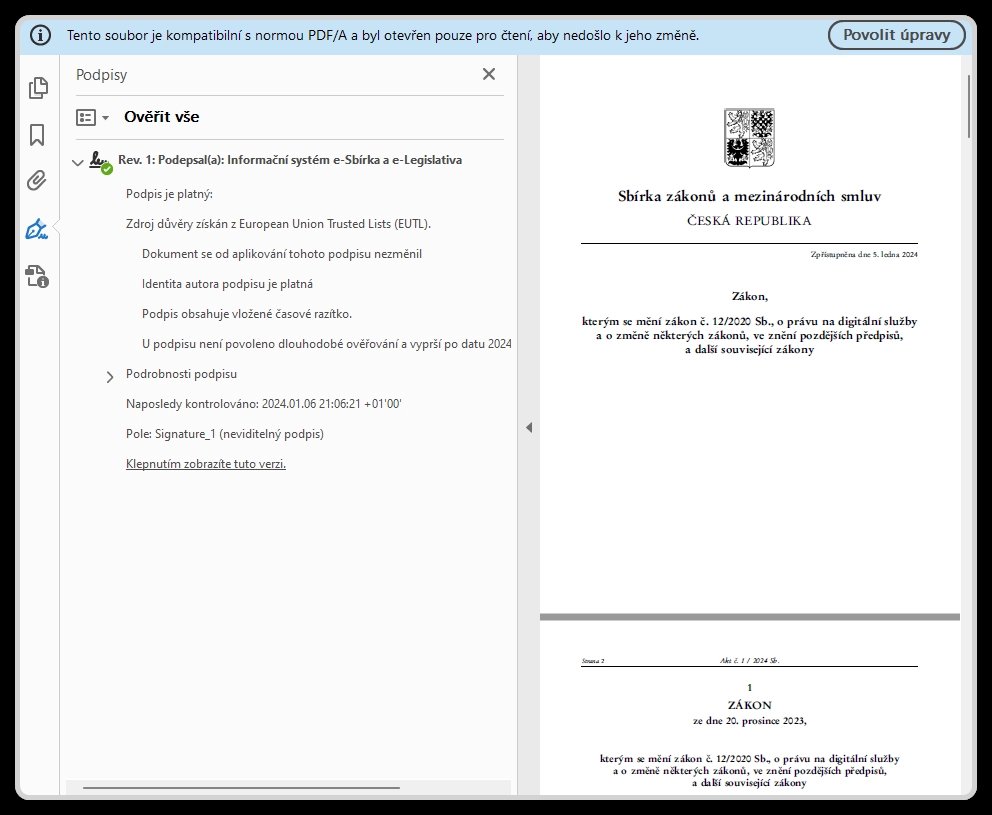Image resolution: width=992 pixels, height=815 pixels.
Task: Expand Podrobnosti podpisu details
Action: pyautogui.click(x=110, y=377)
